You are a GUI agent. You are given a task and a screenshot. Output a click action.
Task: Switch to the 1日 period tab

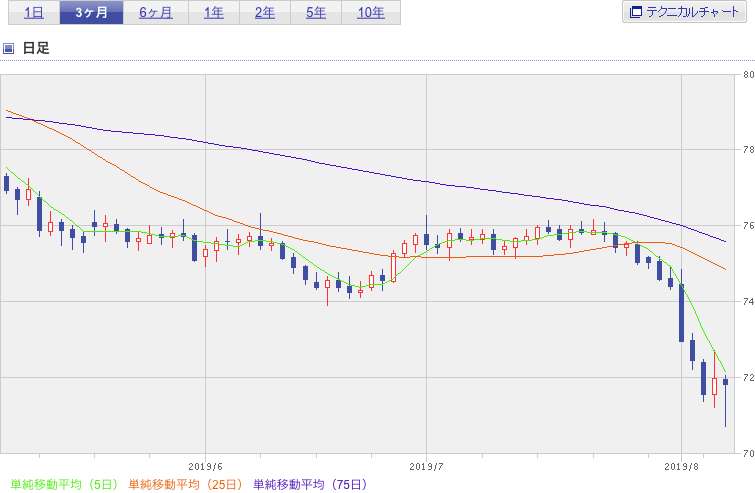pos(34,13)
